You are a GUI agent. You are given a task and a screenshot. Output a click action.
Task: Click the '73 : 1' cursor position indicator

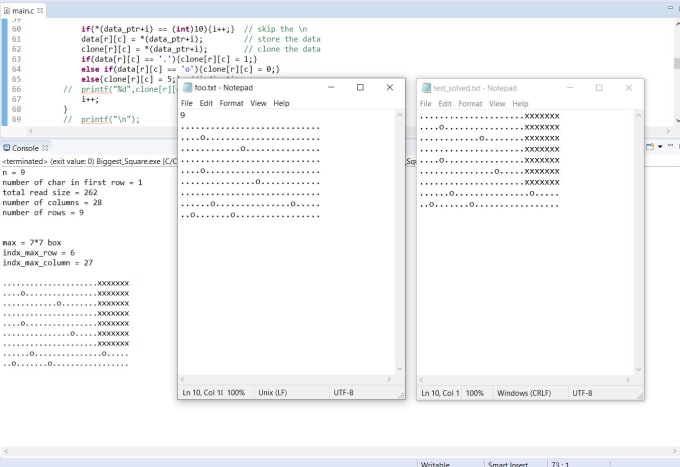tap(560, 464)
